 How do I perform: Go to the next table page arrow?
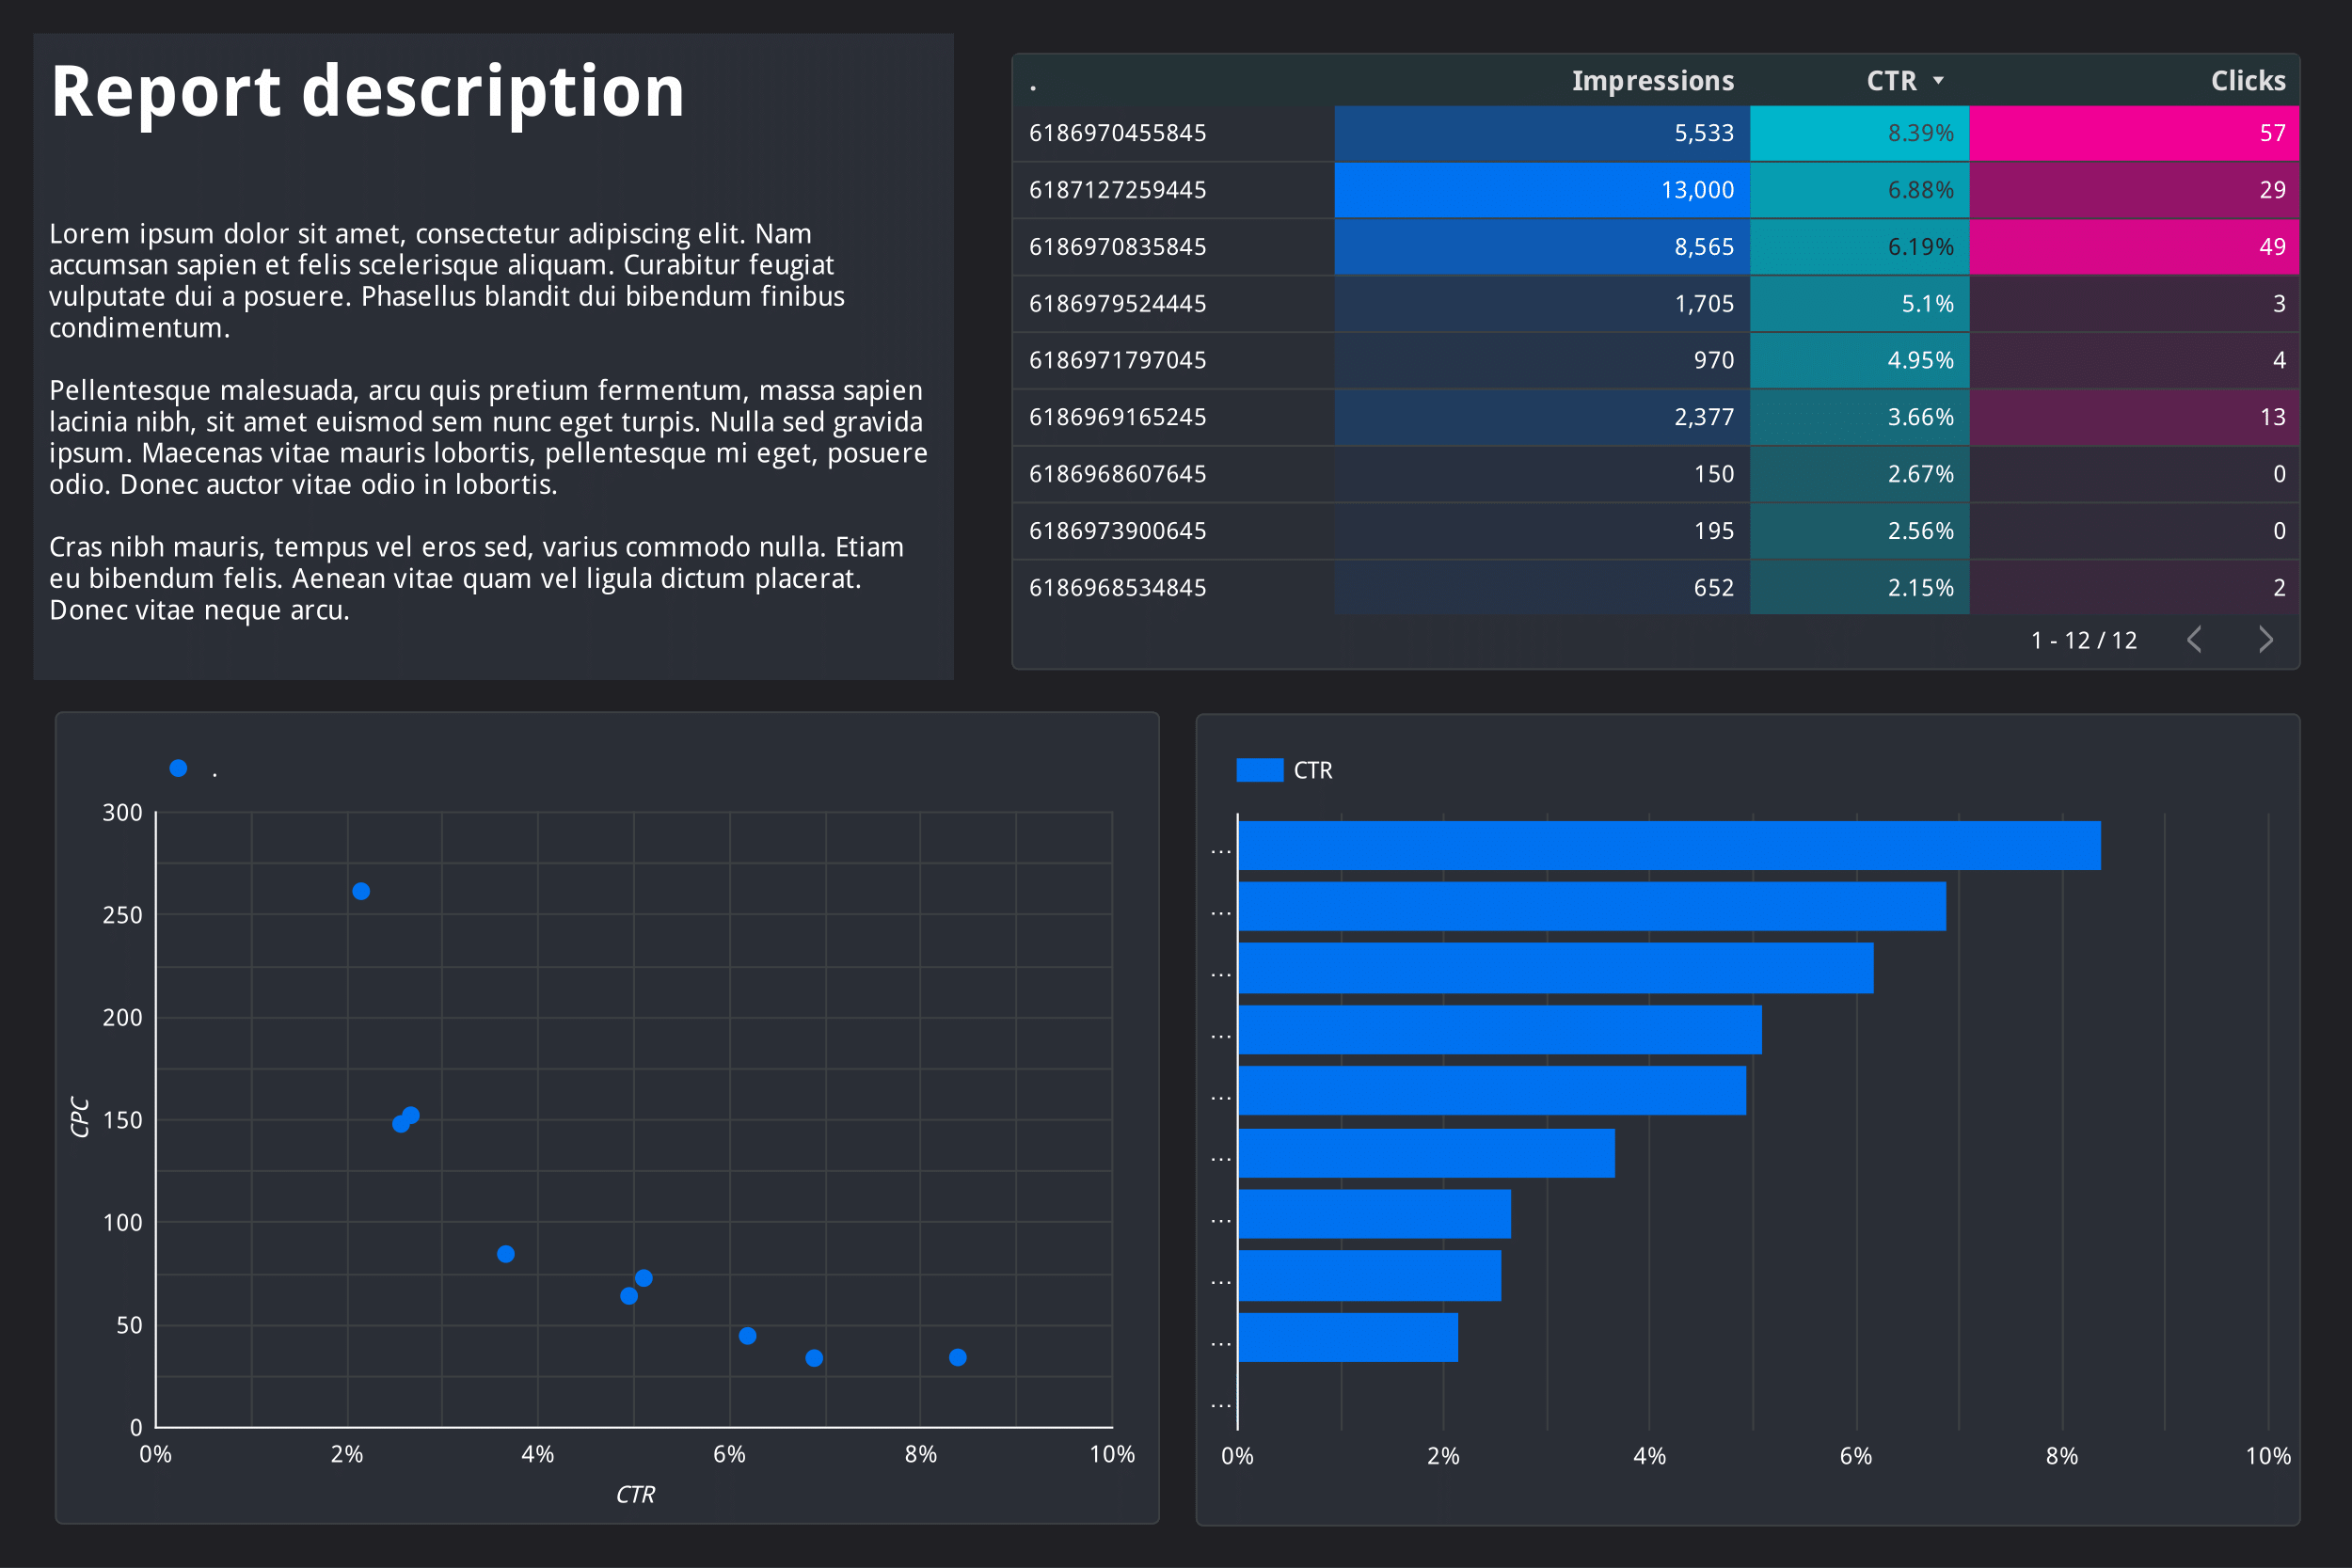pyautogui.click(x=2265, y=640)
